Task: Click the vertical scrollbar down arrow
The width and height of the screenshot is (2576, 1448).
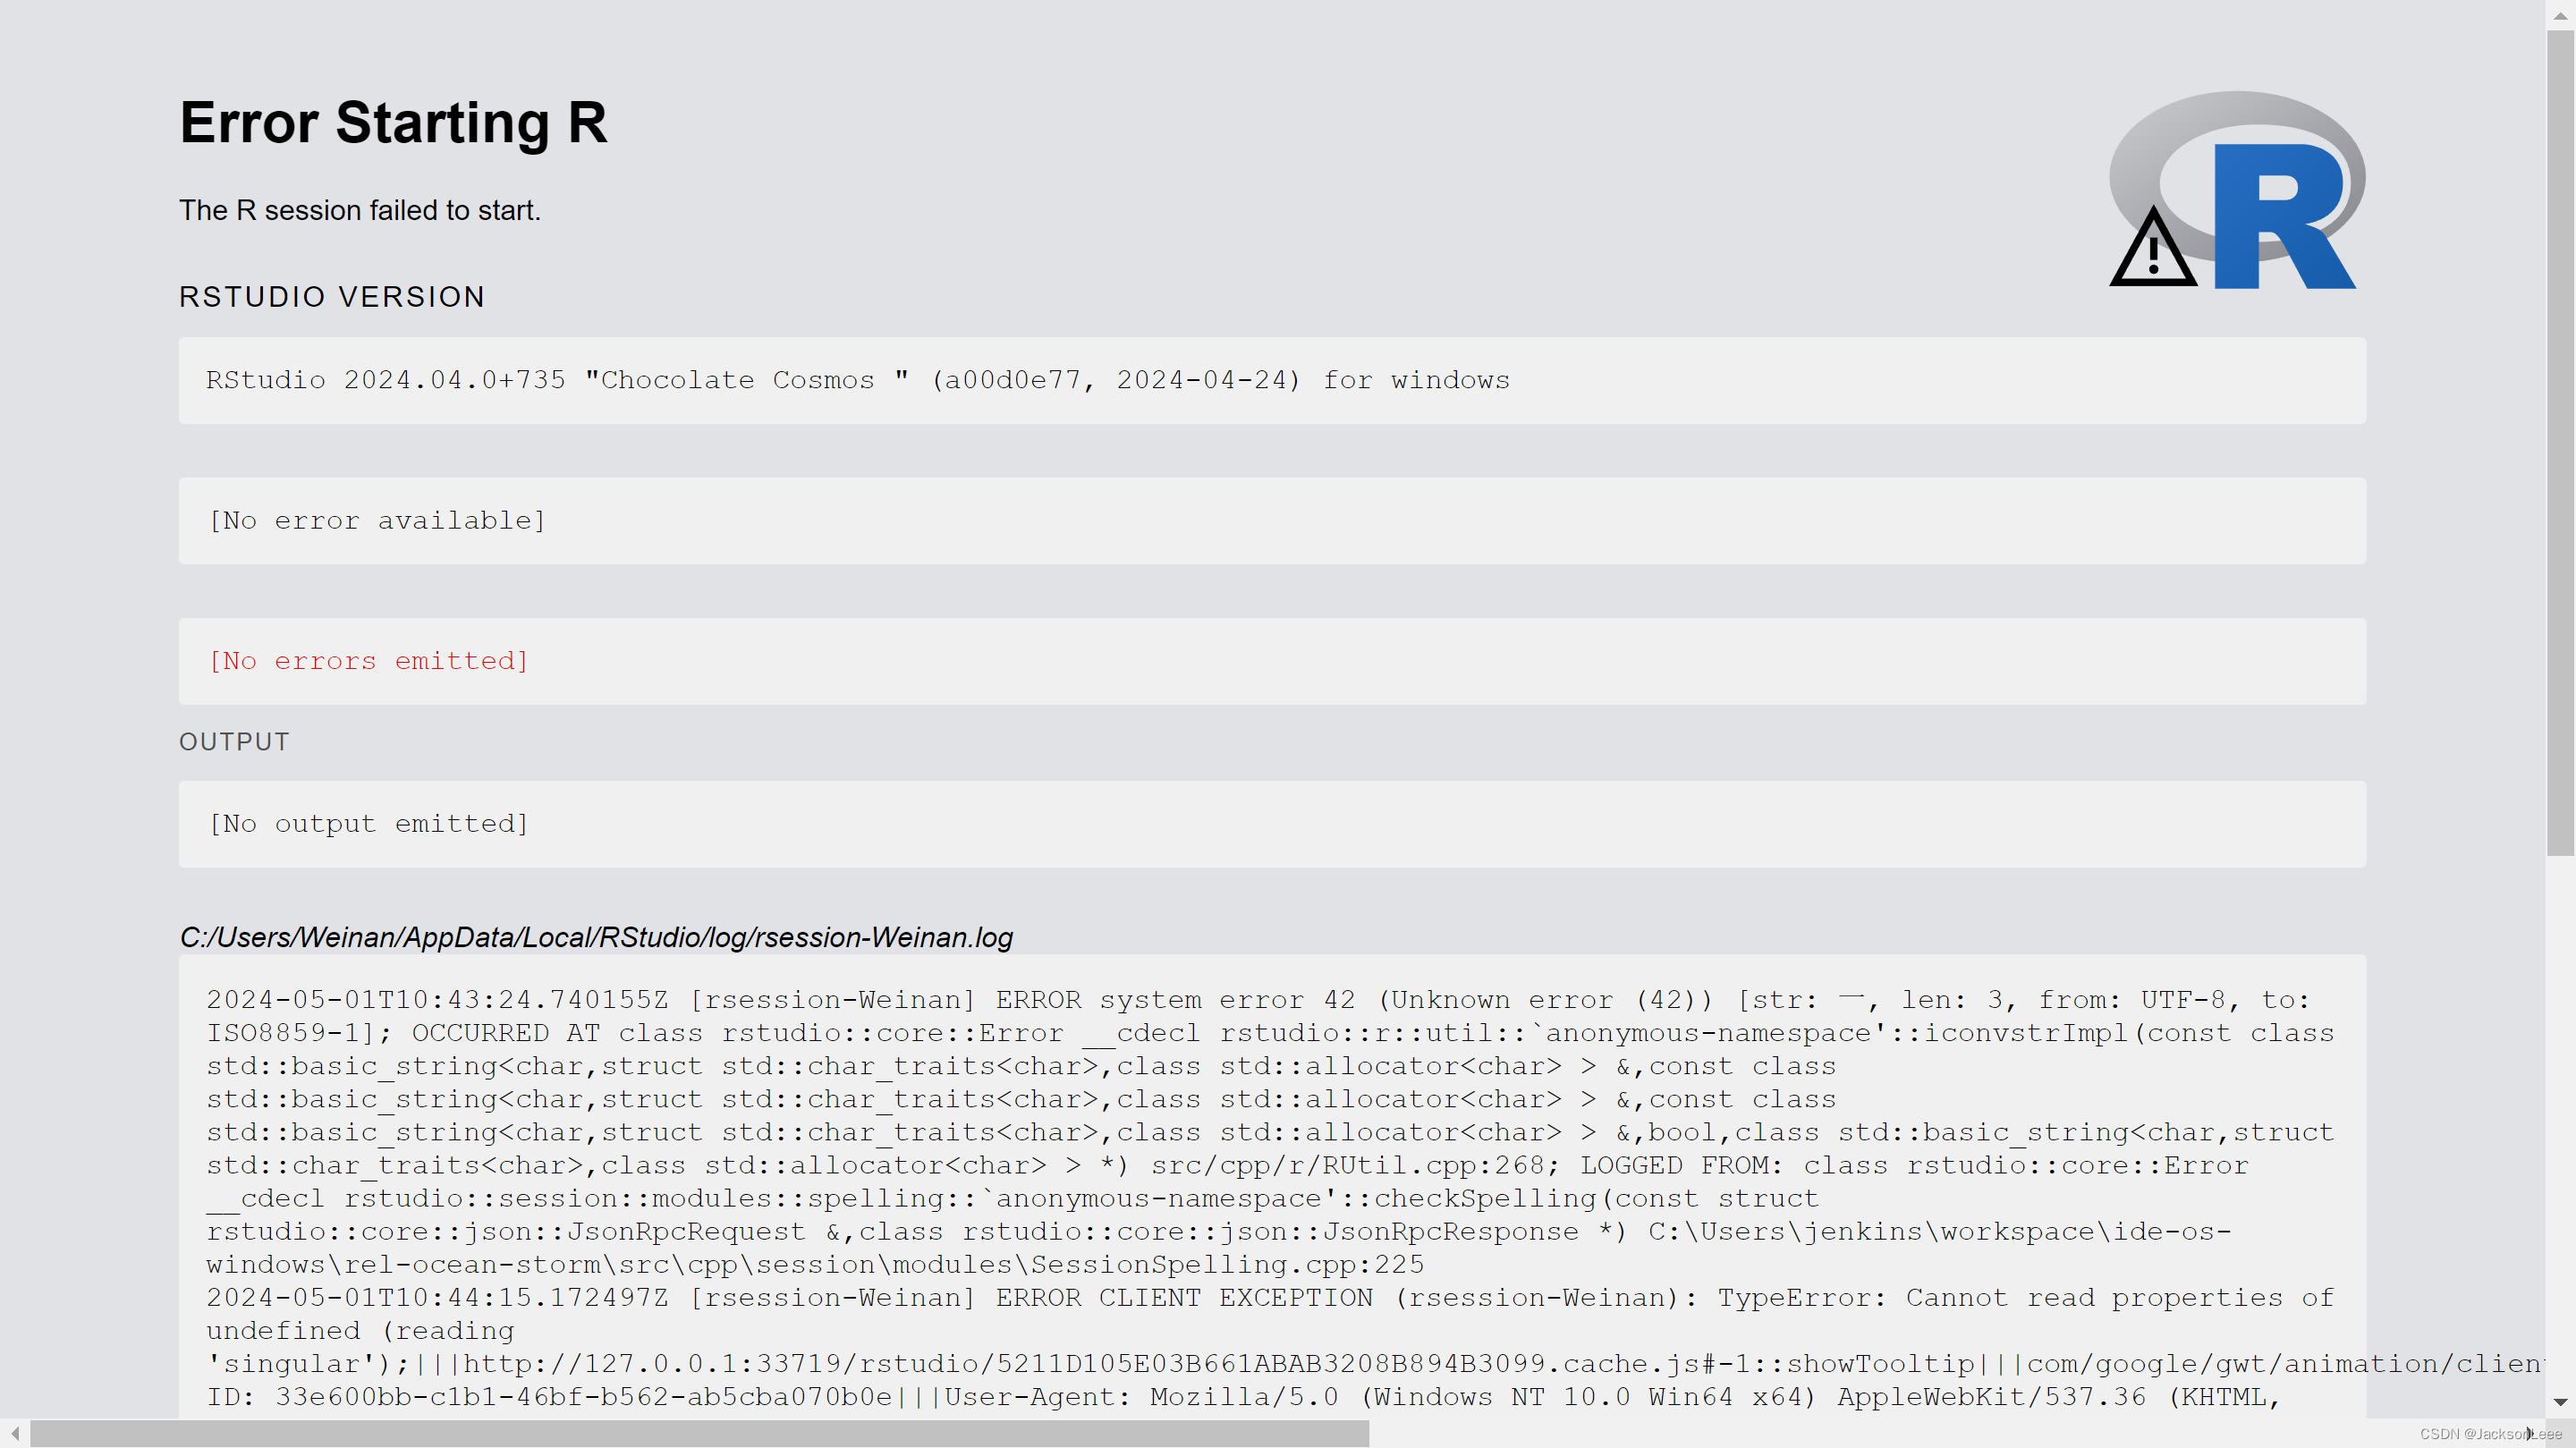Action: [x=2560, y=1402]
